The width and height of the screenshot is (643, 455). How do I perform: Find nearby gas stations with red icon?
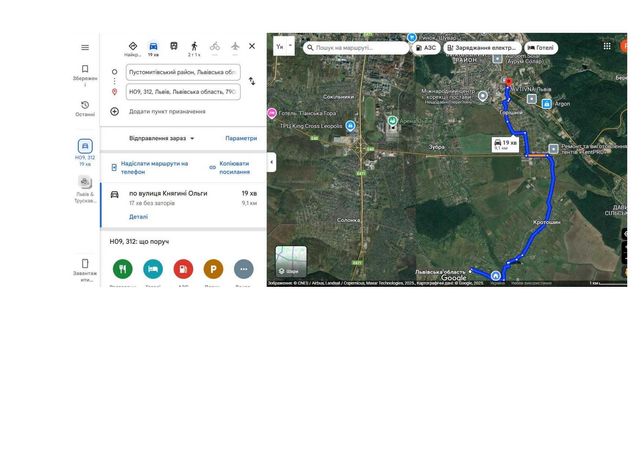[x=183, y=269]
